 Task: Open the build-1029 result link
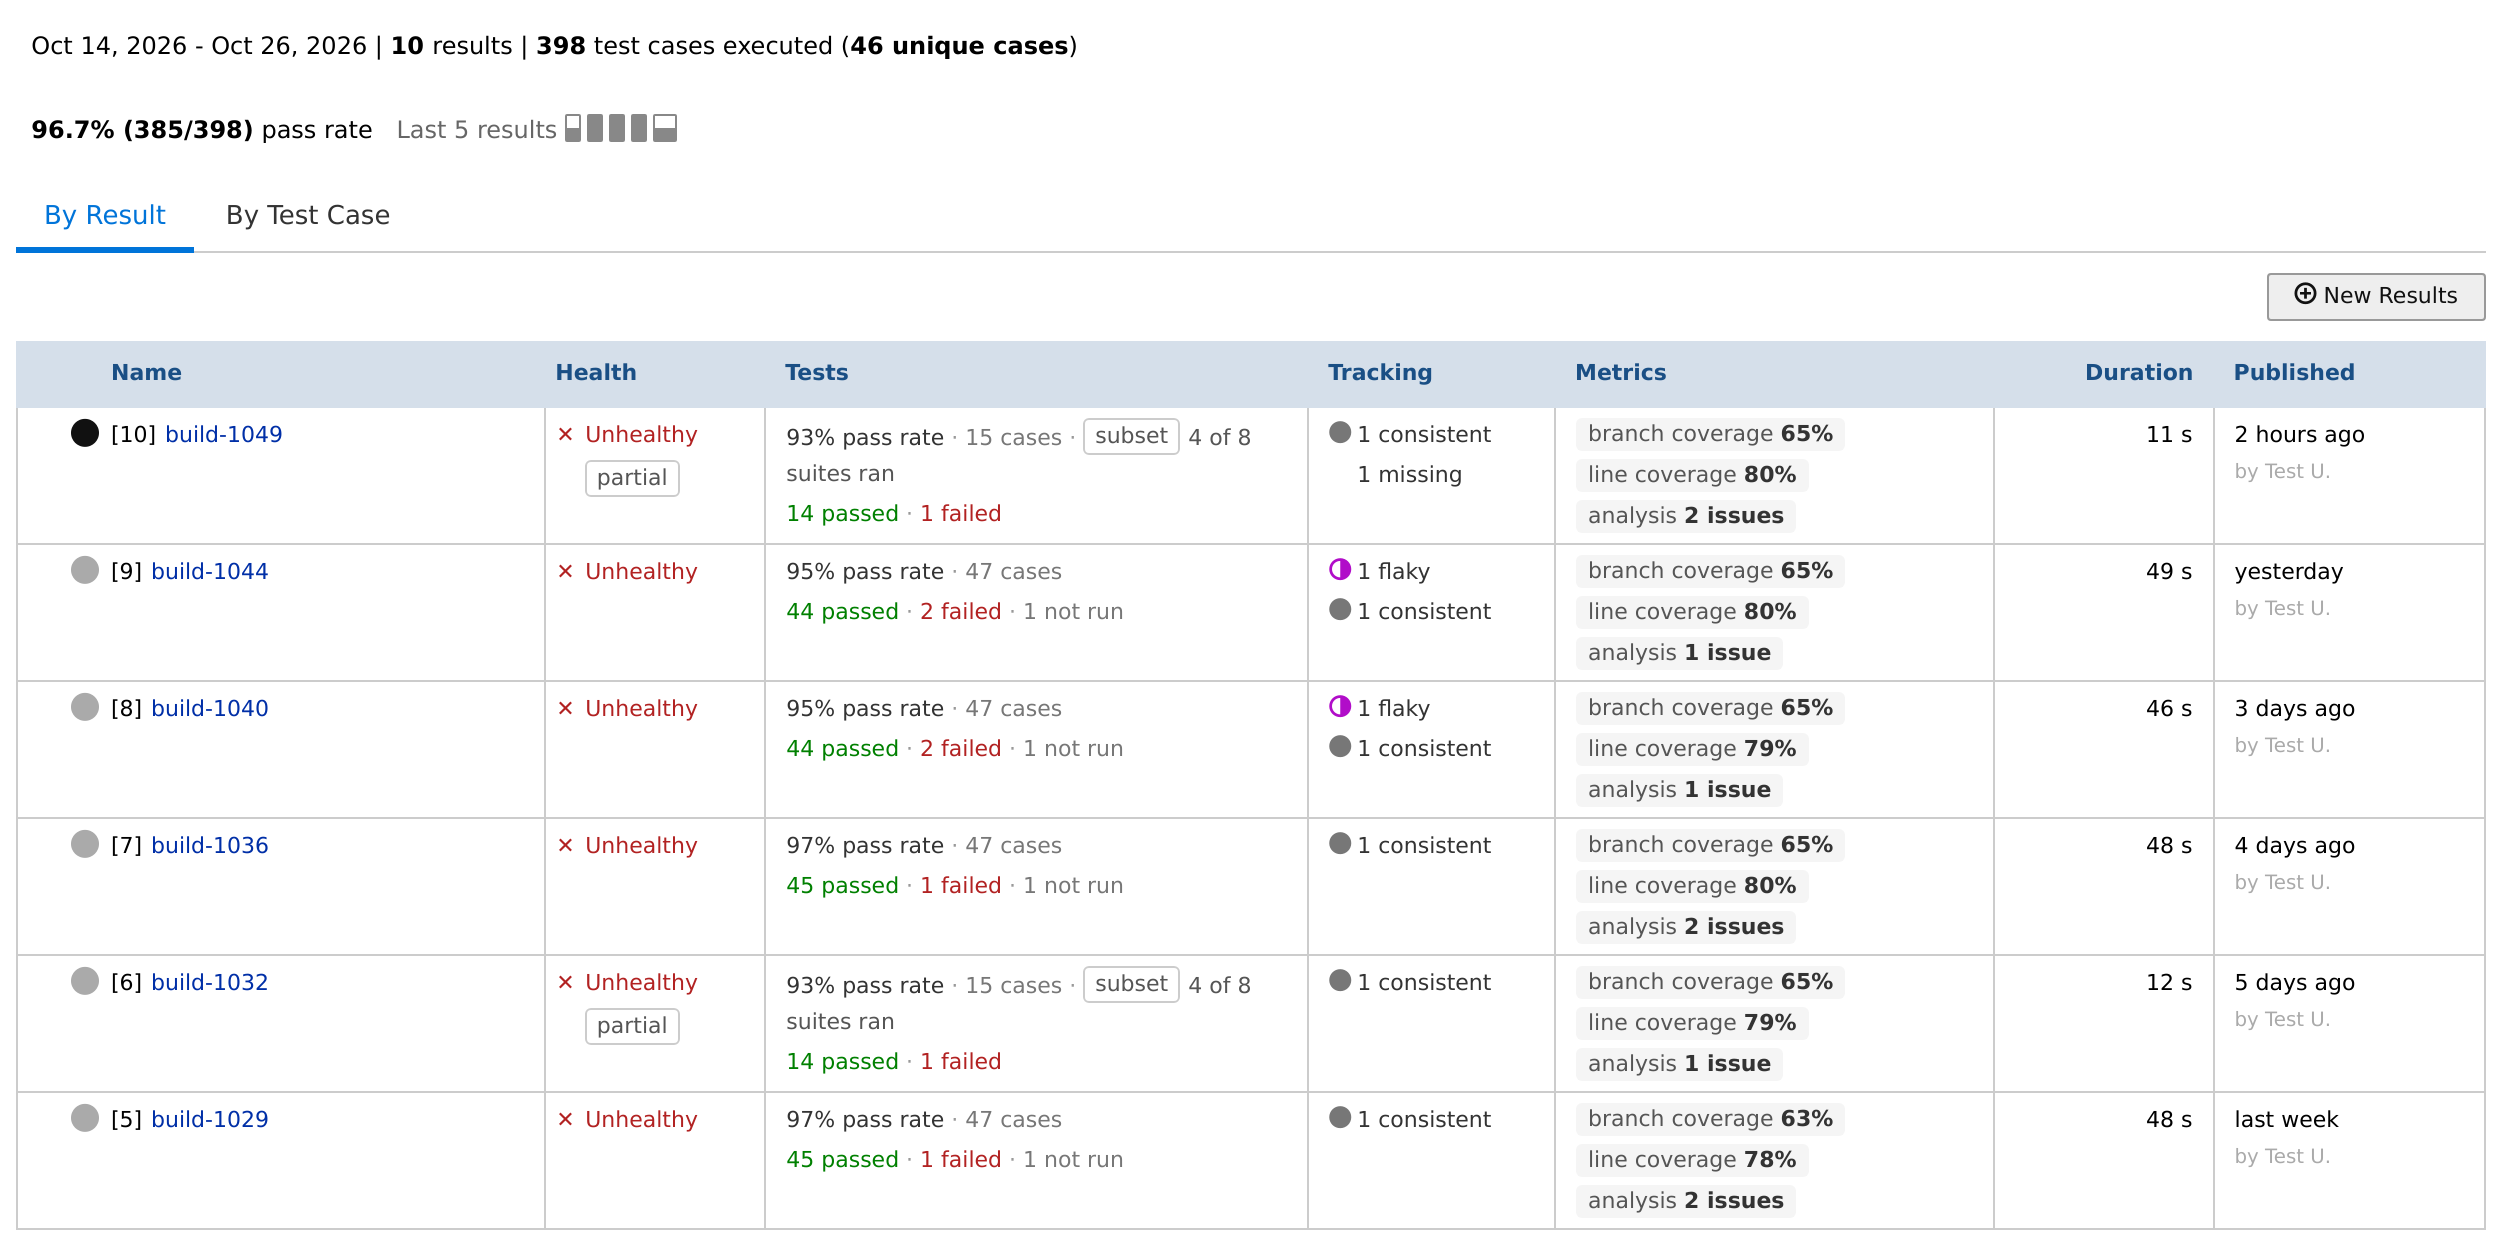coord(210,1119)
